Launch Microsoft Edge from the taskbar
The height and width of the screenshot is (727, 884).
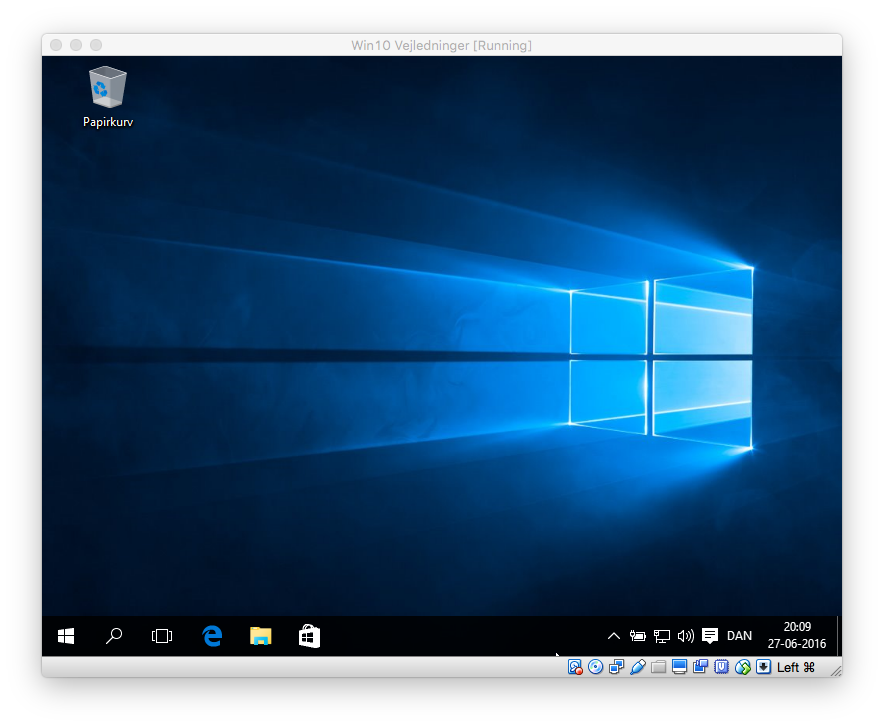pyautogui.click(x=212, y=636)
